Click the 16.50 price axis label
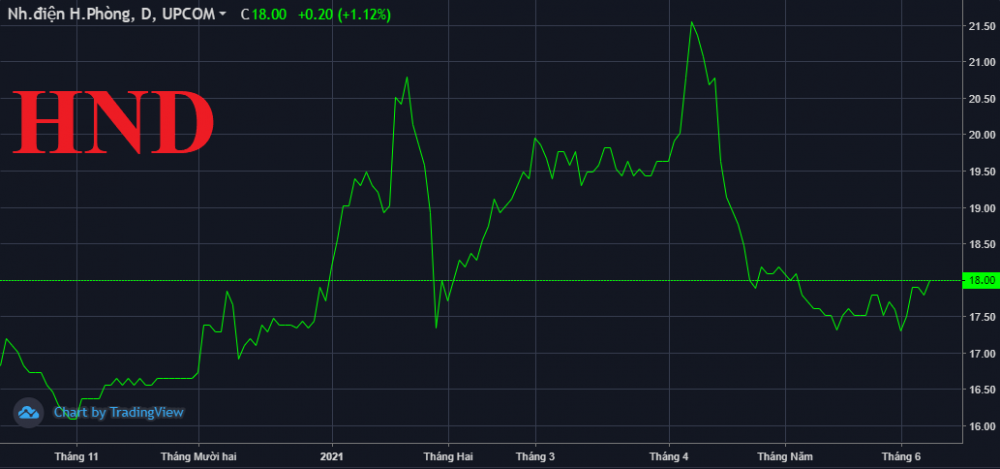The height and width of the screenshot is (469, 1000). point(982,390)
